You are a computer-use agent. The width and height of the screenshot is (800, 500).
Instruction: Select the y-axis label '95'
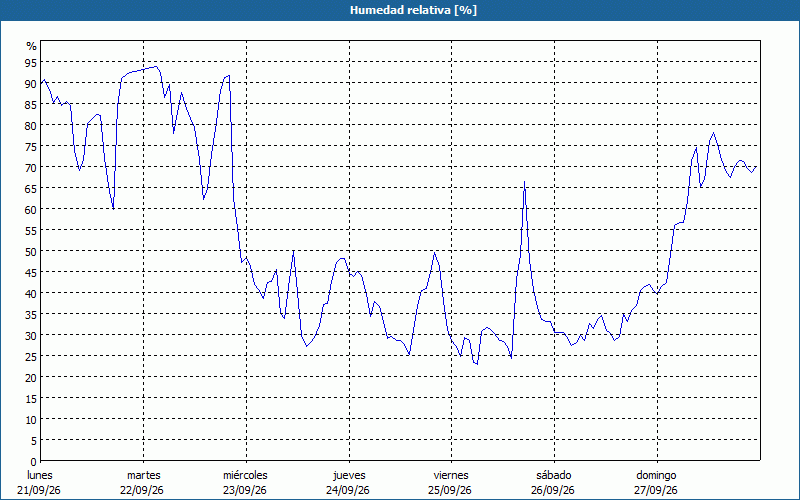click(31, 63)
